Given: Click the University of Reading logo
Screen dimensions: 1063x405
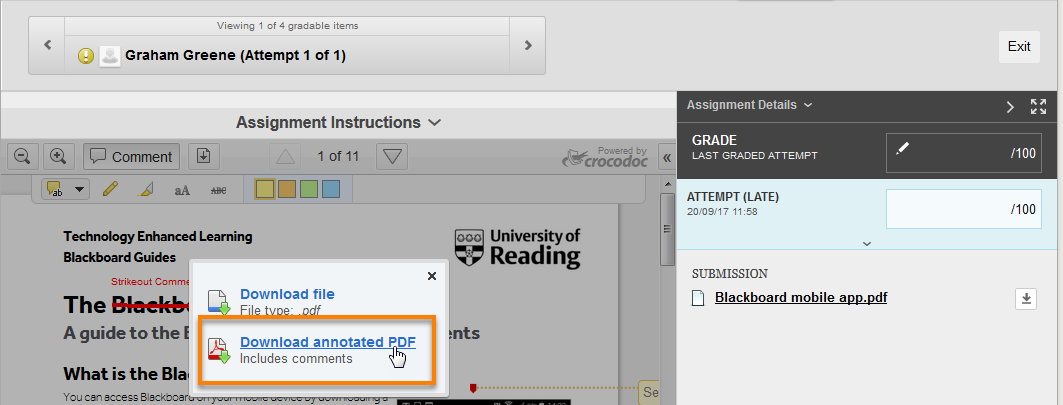Looking at the screenshot, I should (517, 247).
